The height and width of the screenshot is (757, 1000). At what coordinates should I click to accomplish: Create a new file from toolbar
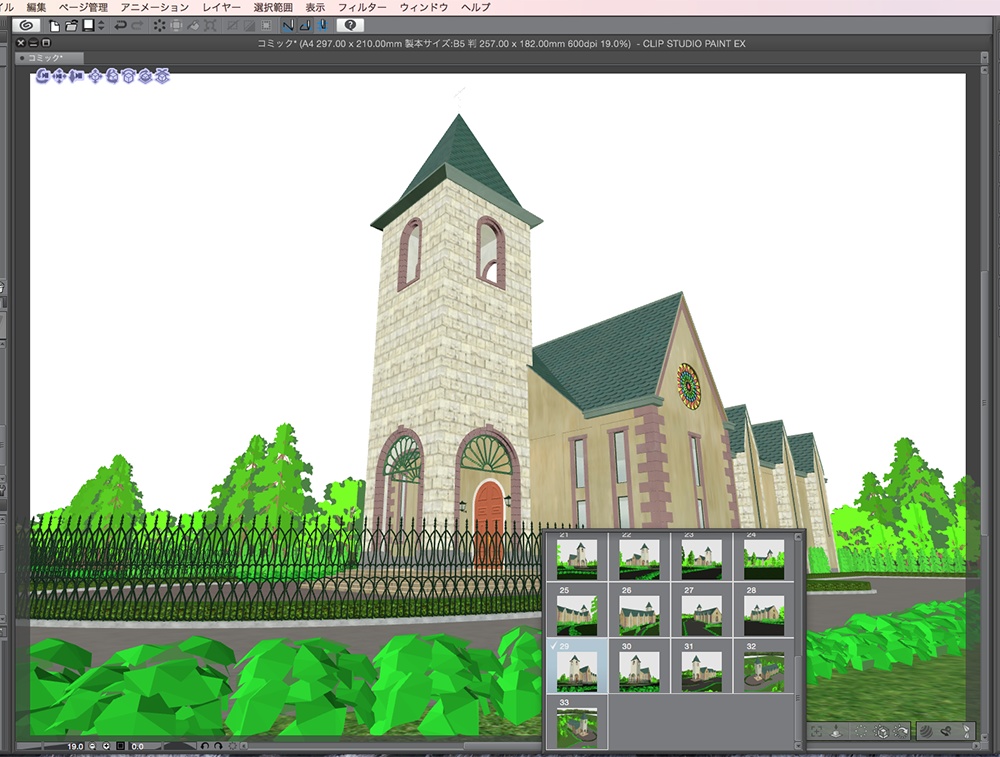point(55,25)
